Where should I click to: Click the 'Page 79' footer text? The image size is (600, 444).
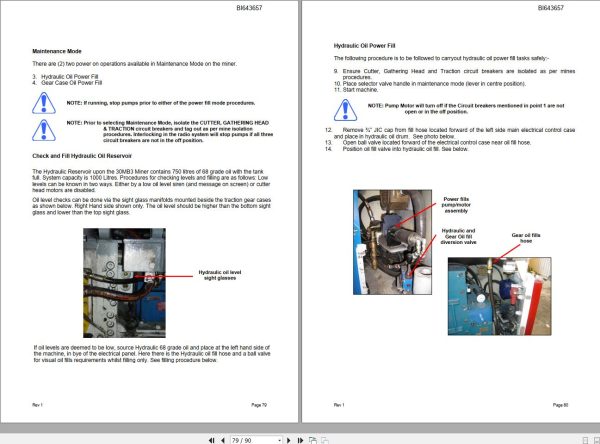point(259,405)
